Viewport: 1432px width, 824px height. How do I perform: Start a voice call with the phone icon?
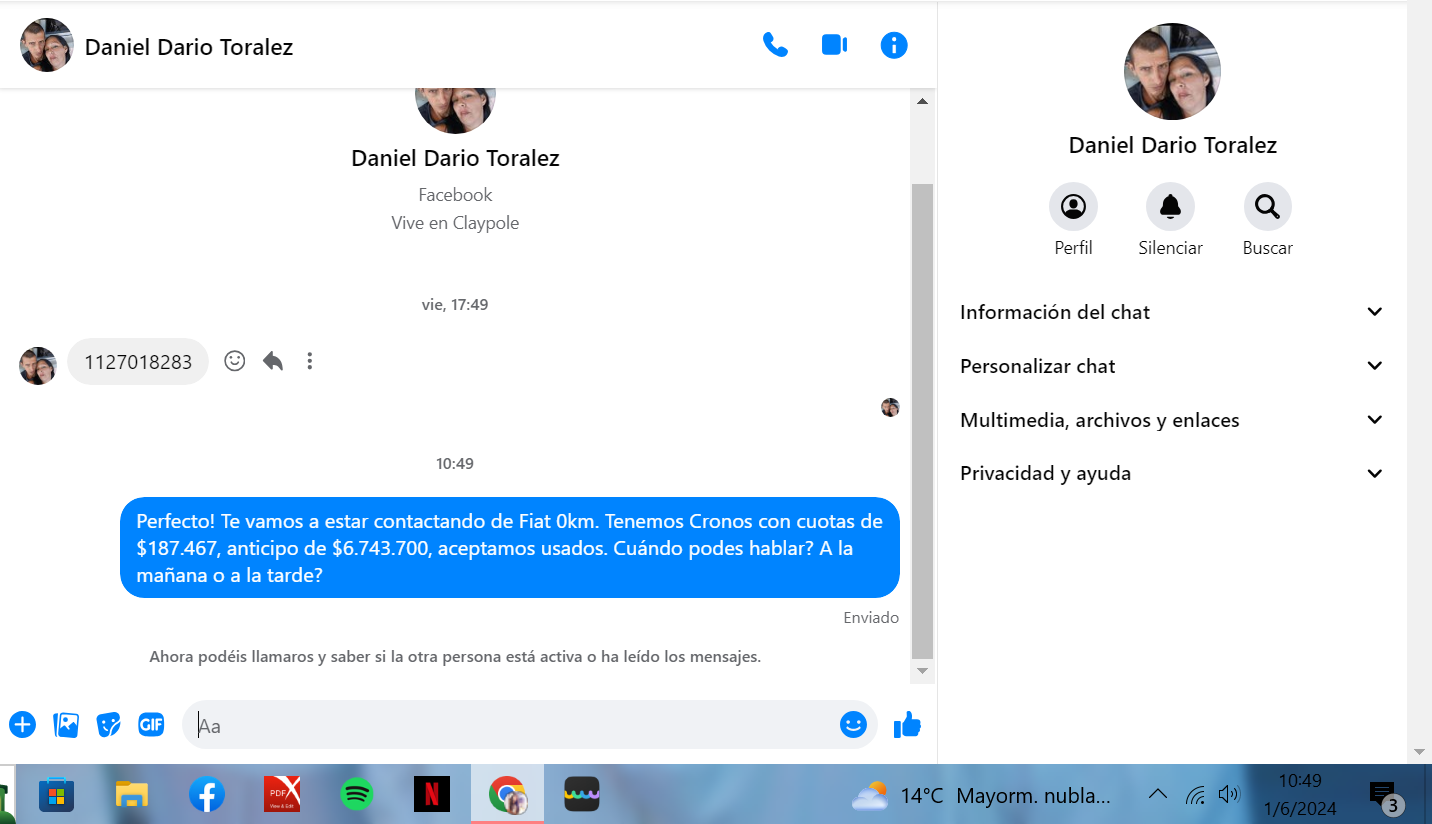(775, 45)
